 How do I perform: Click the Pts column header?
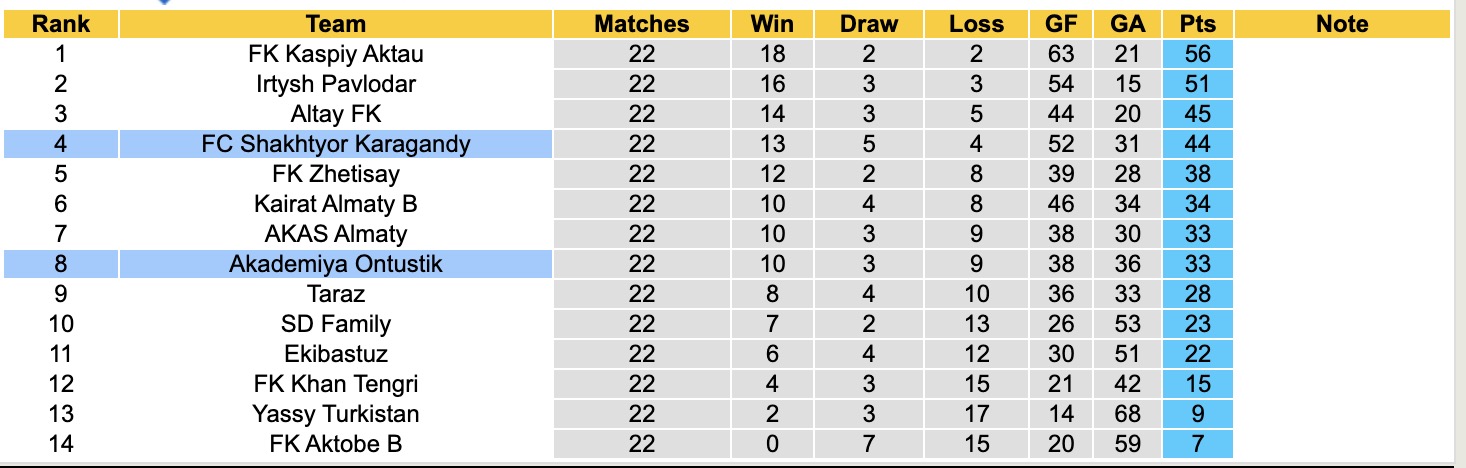[1197, 24]
